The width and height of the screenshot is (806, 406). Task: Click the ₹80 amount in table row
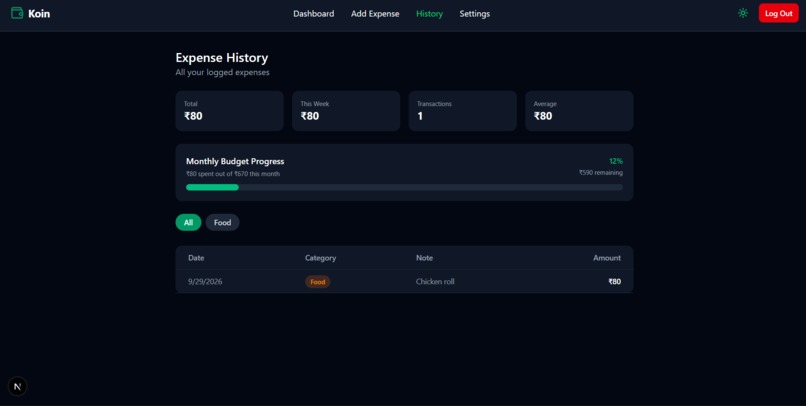click(x=615, y=282)
